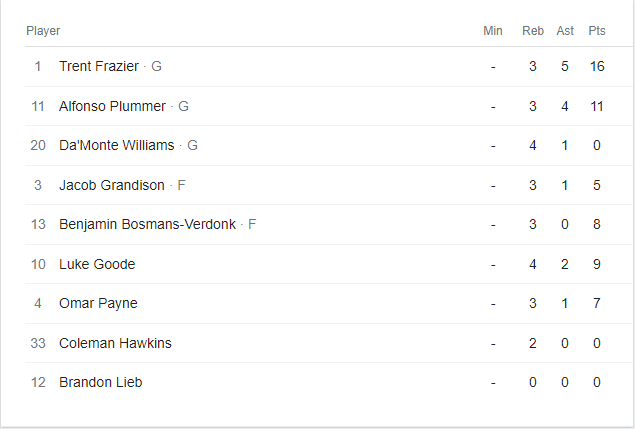The width and height of the screenshot is (635, 429).
Task: Open Coleman Hawkins's player row
Action: [115, 343]
